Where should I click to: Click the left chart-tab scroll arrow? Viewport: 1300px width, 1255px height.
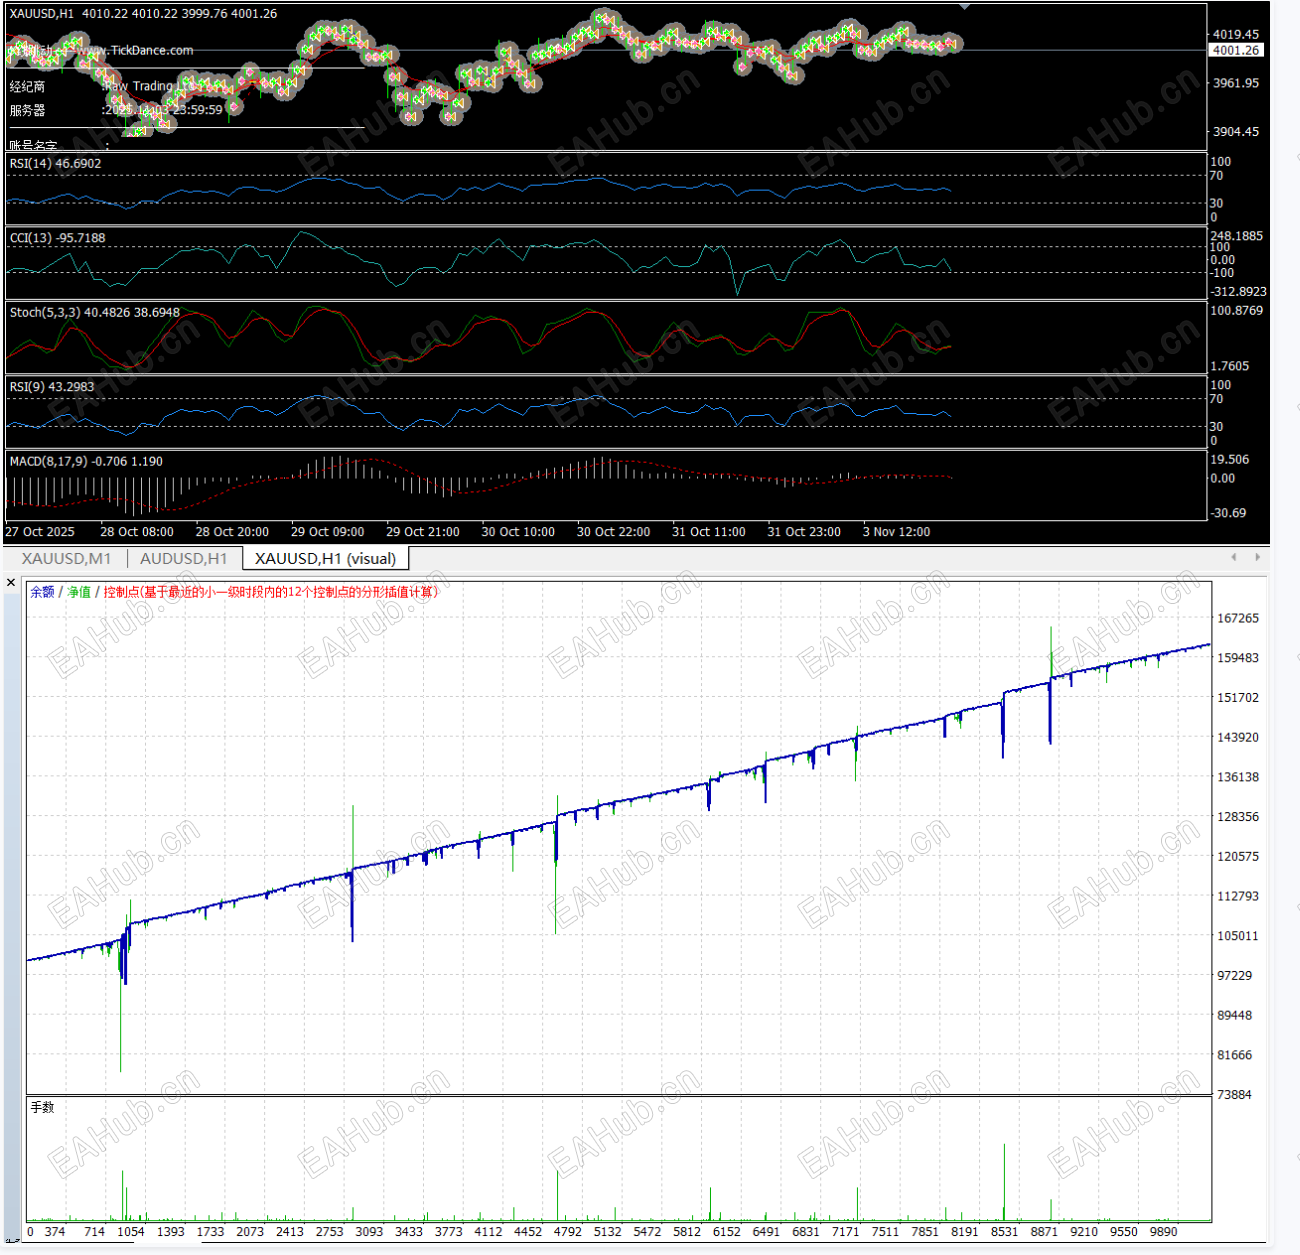1234,557
